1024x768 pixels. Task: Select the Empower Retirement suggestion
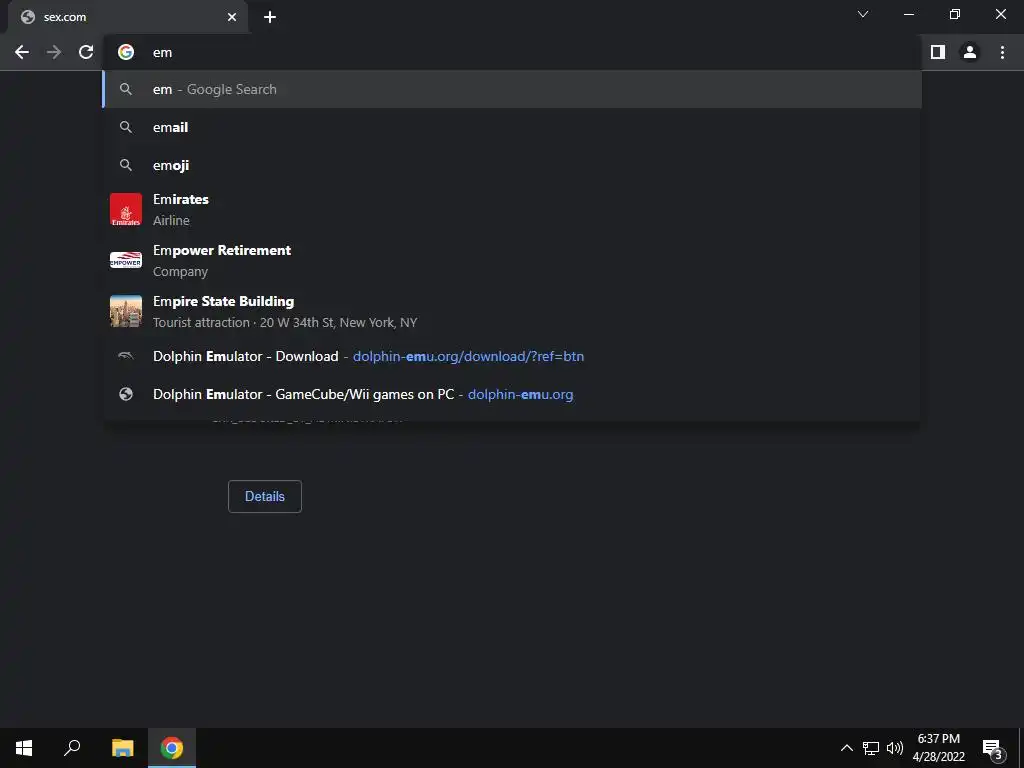pos(512,261)
